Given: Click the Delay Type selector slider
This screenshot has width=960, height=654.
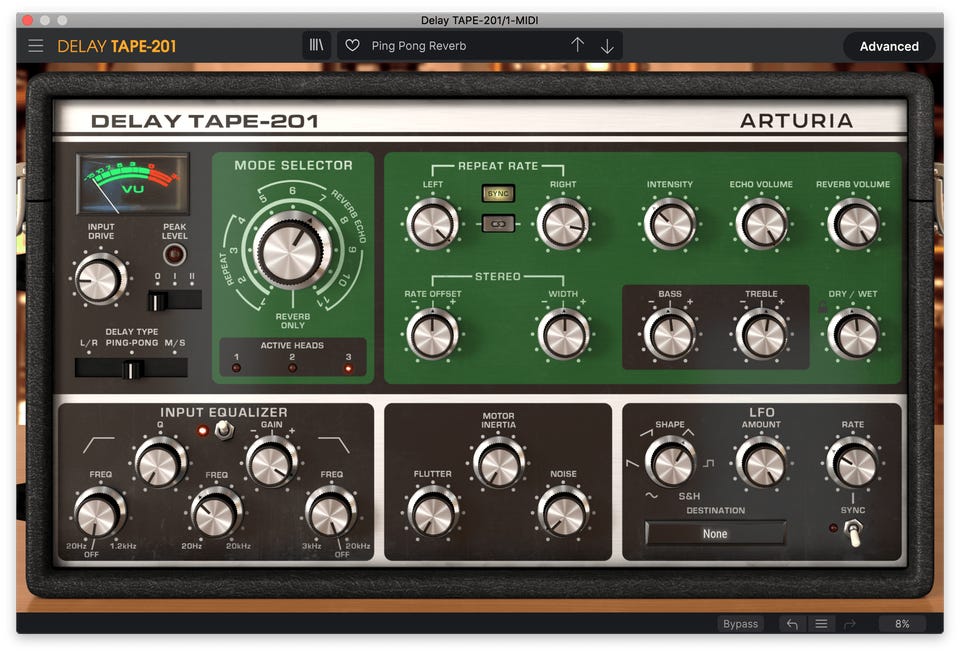Looking at the screenshot, I should (131, 369).
